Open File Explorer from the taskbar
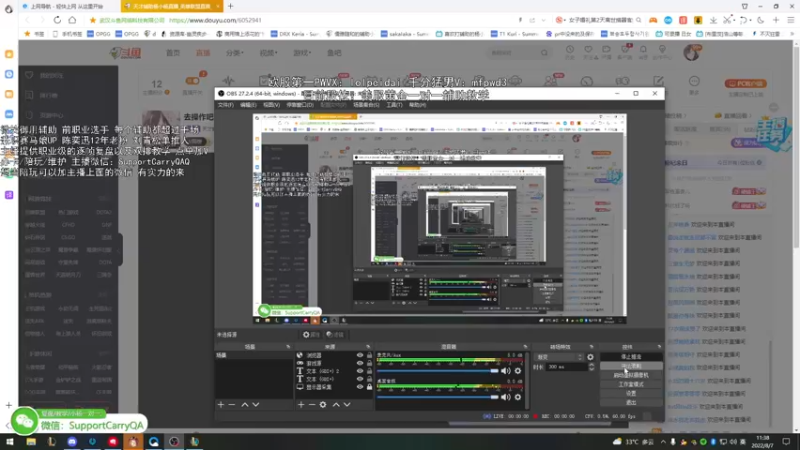The height and width of the screenshot is (450, 800). click(x=31, y=442)
